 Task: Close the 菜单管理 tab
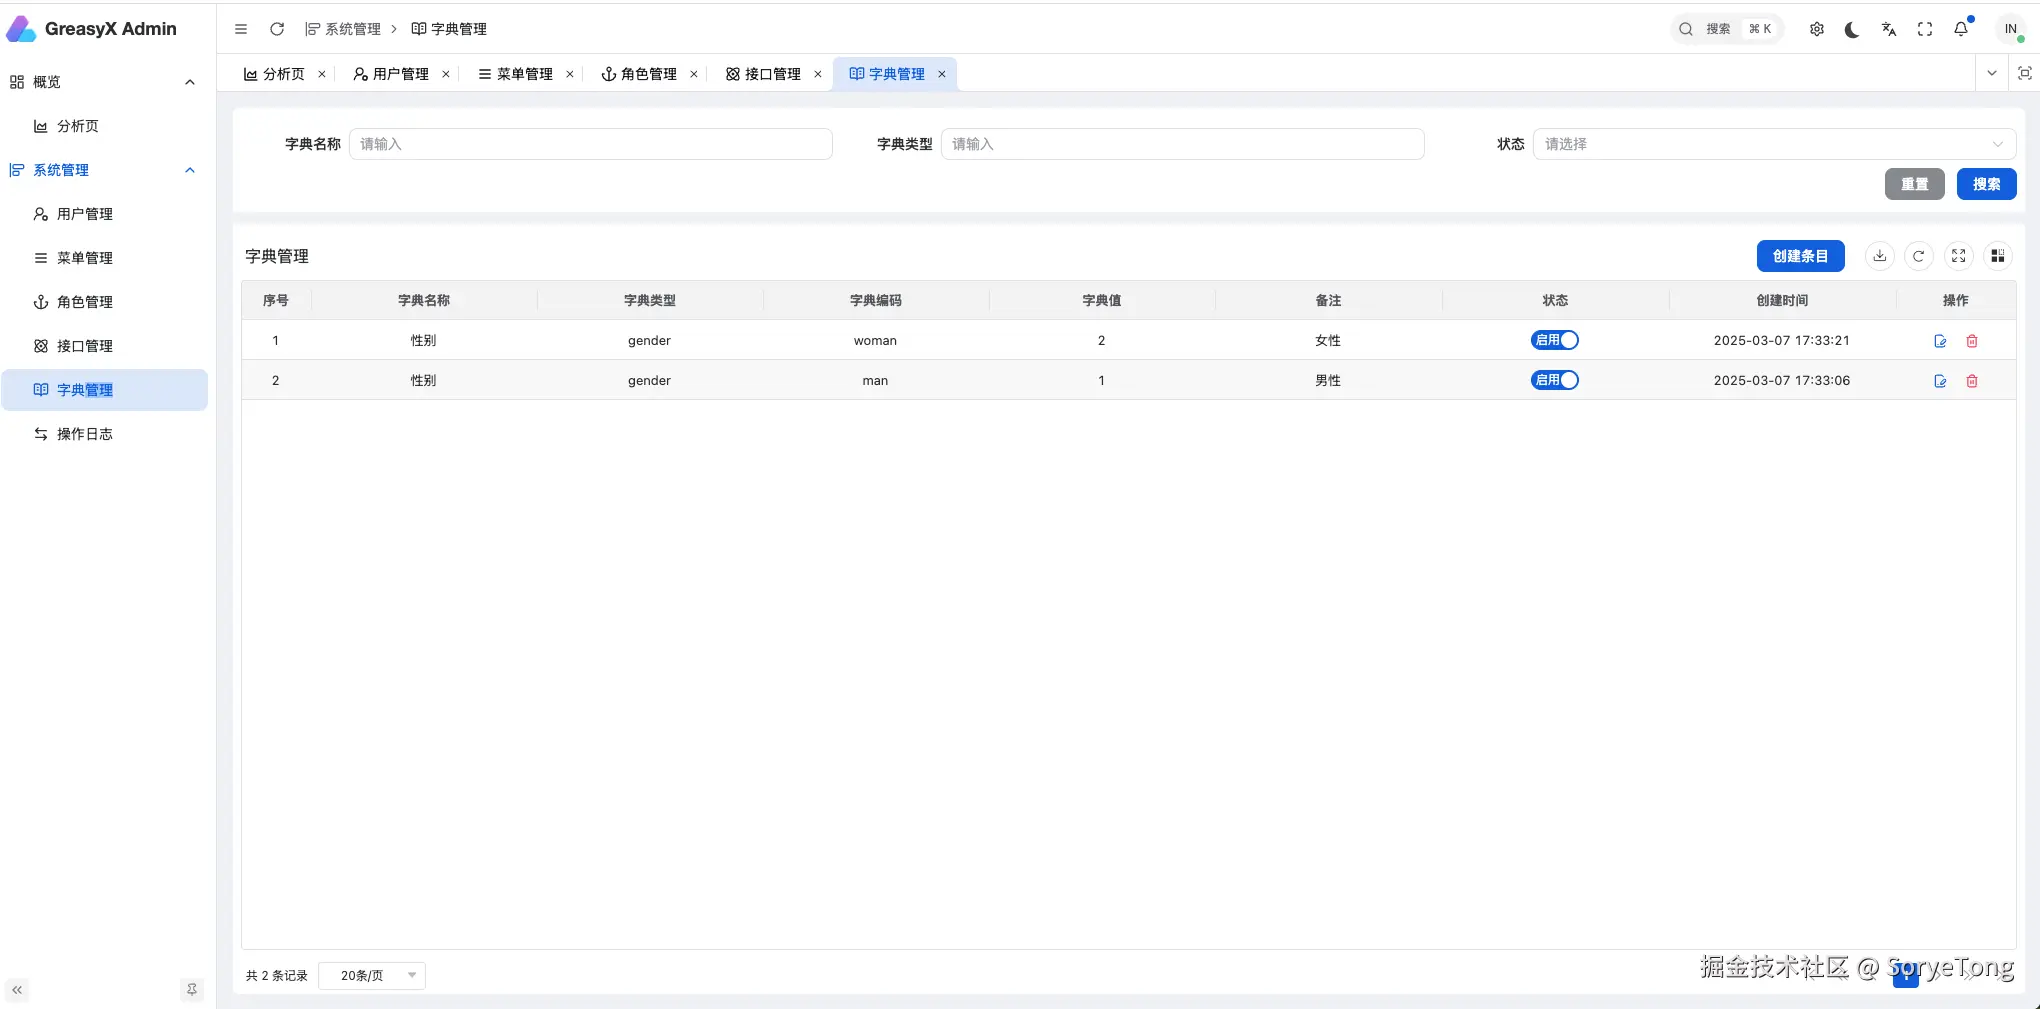tap(570, 74)
